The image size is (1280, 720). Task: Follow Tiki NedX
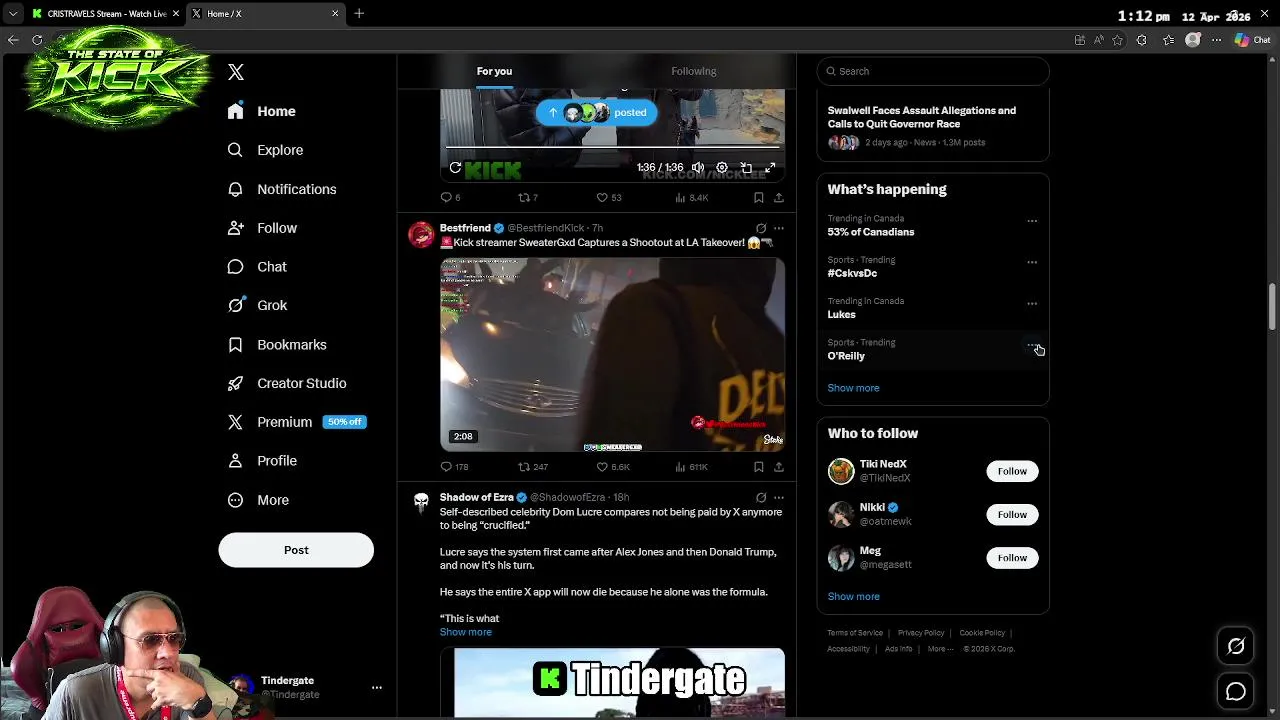coord(1012,471)
